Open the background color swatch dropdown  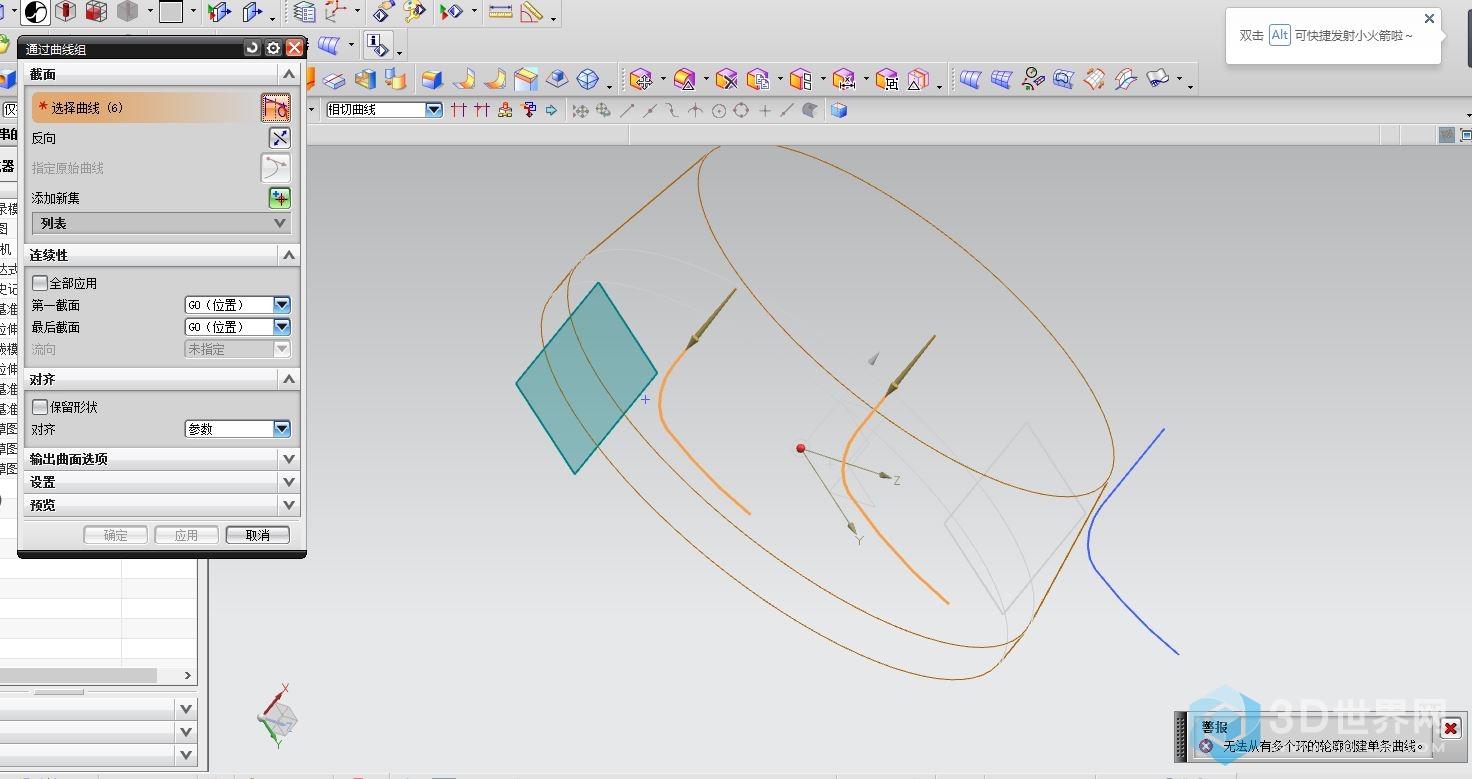(194, 12)
